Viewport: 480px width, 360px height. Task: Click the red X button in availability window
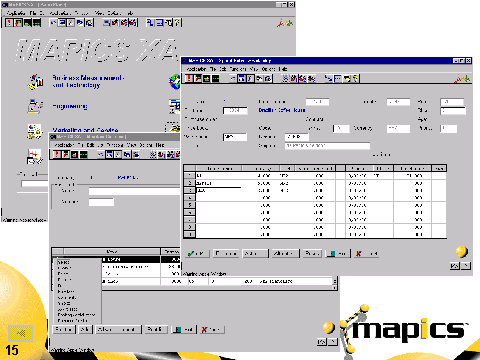coord(366,254)
